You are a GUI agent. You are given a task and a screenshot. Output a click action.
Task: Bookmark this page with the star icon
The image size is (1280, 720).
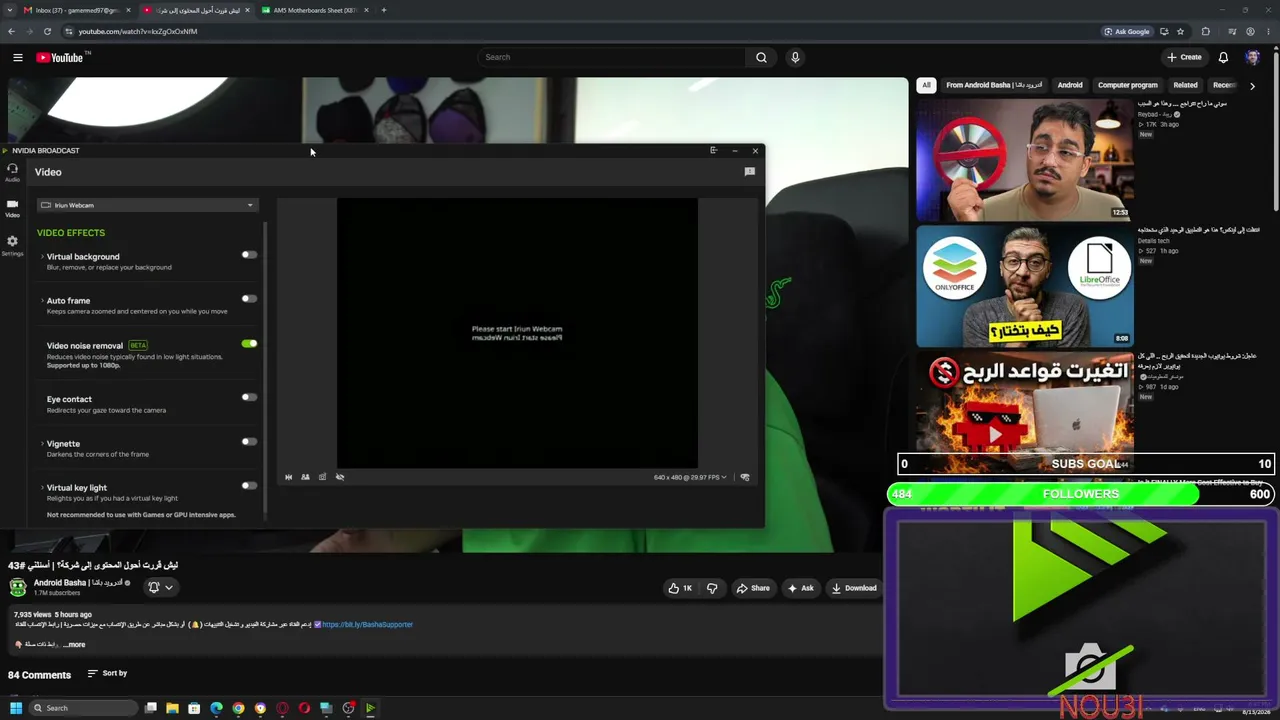tap(1180, 31)
